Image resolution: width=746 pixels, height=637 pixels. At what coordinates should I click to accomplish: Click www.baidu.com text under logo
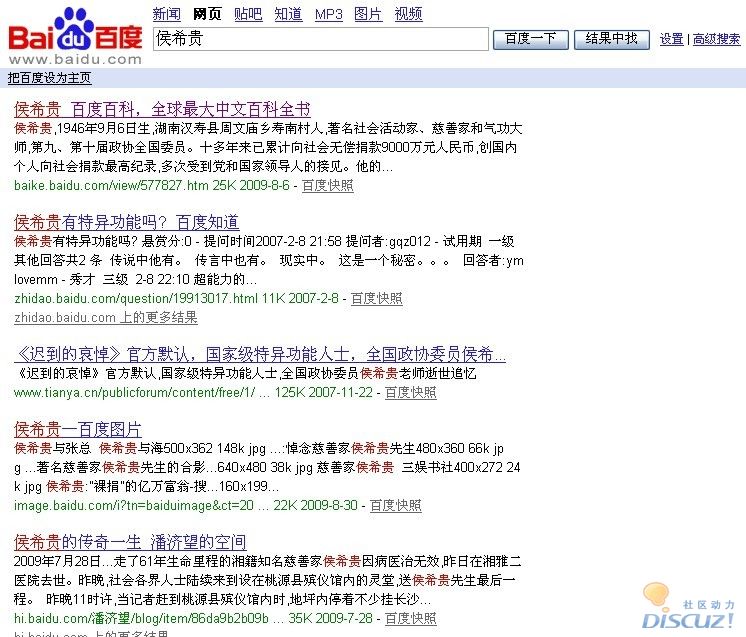(x=75, y=59)
